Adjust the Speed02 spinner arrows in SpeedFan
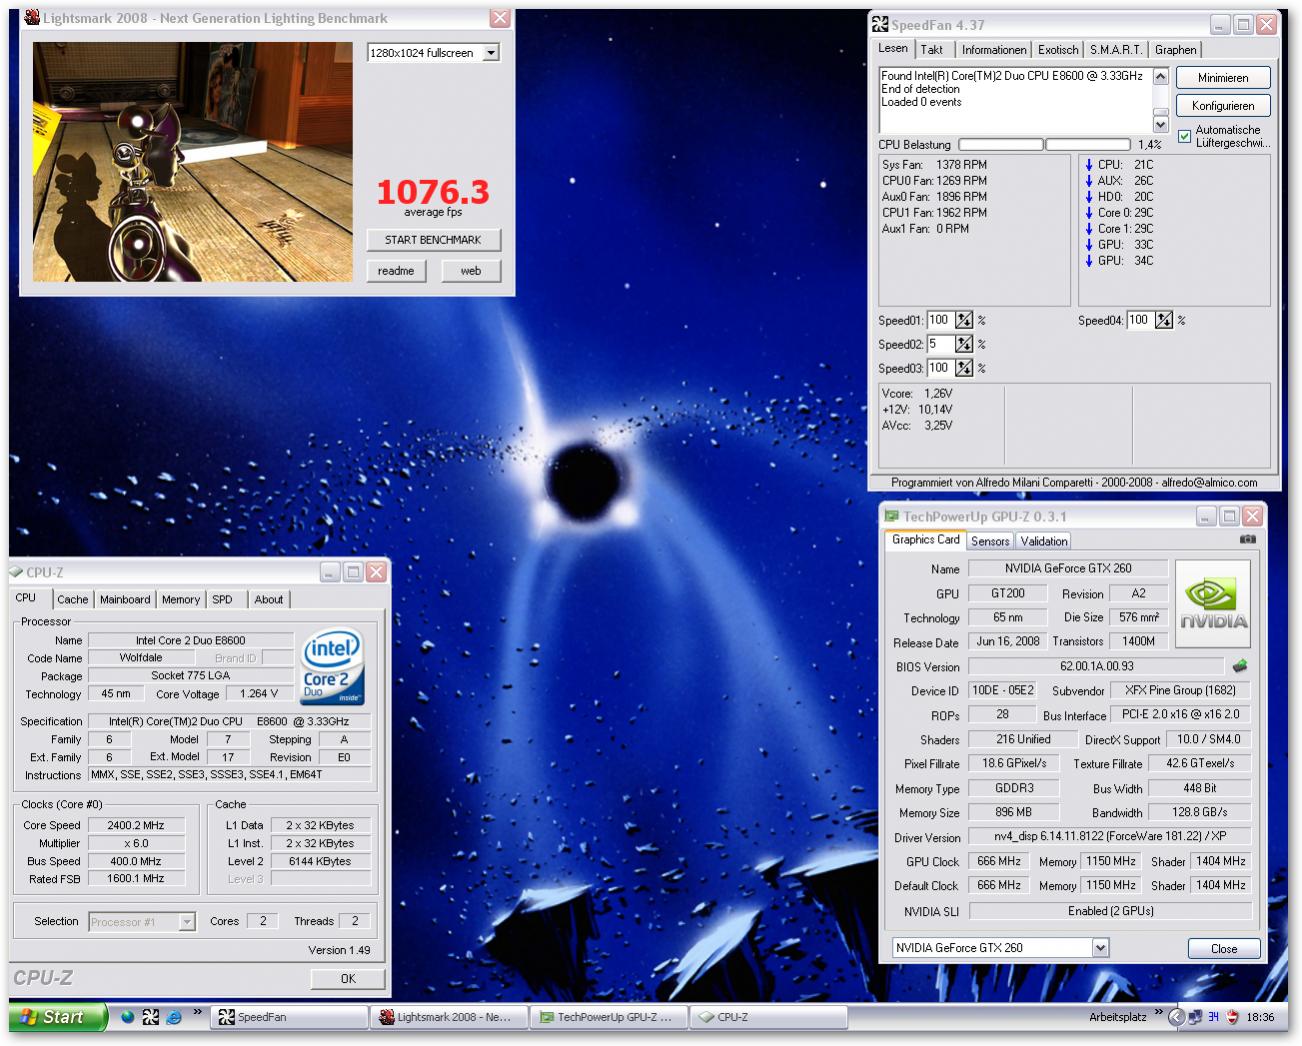Image resolution: width=1302 pixels, height=1046 pixels. click(x=964, y=344)
